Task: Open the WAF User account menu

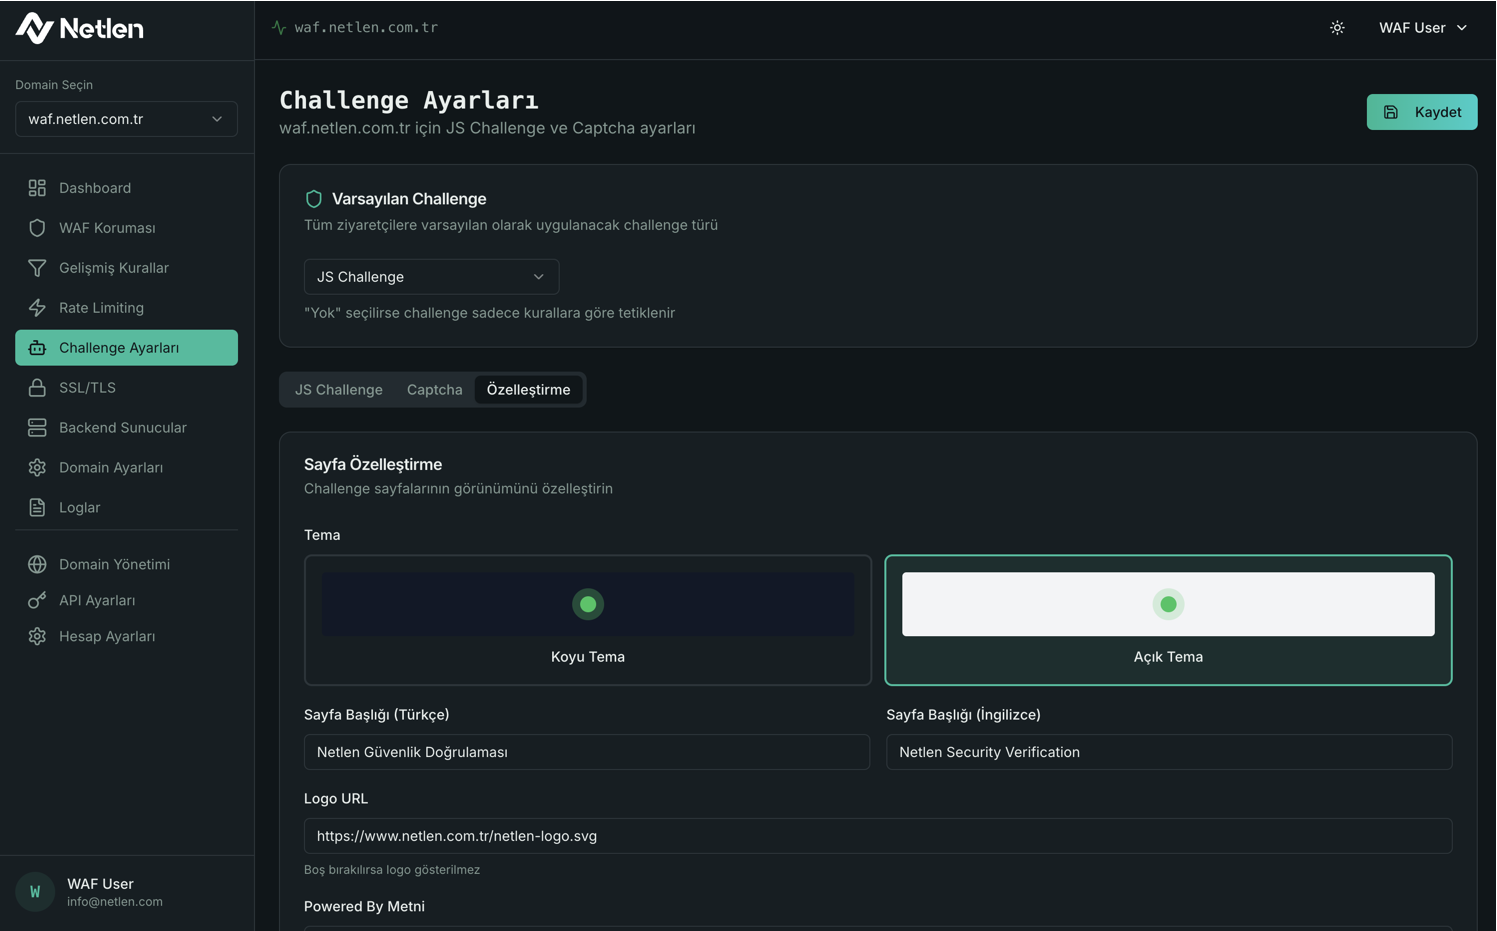Action: (1423, 28)
